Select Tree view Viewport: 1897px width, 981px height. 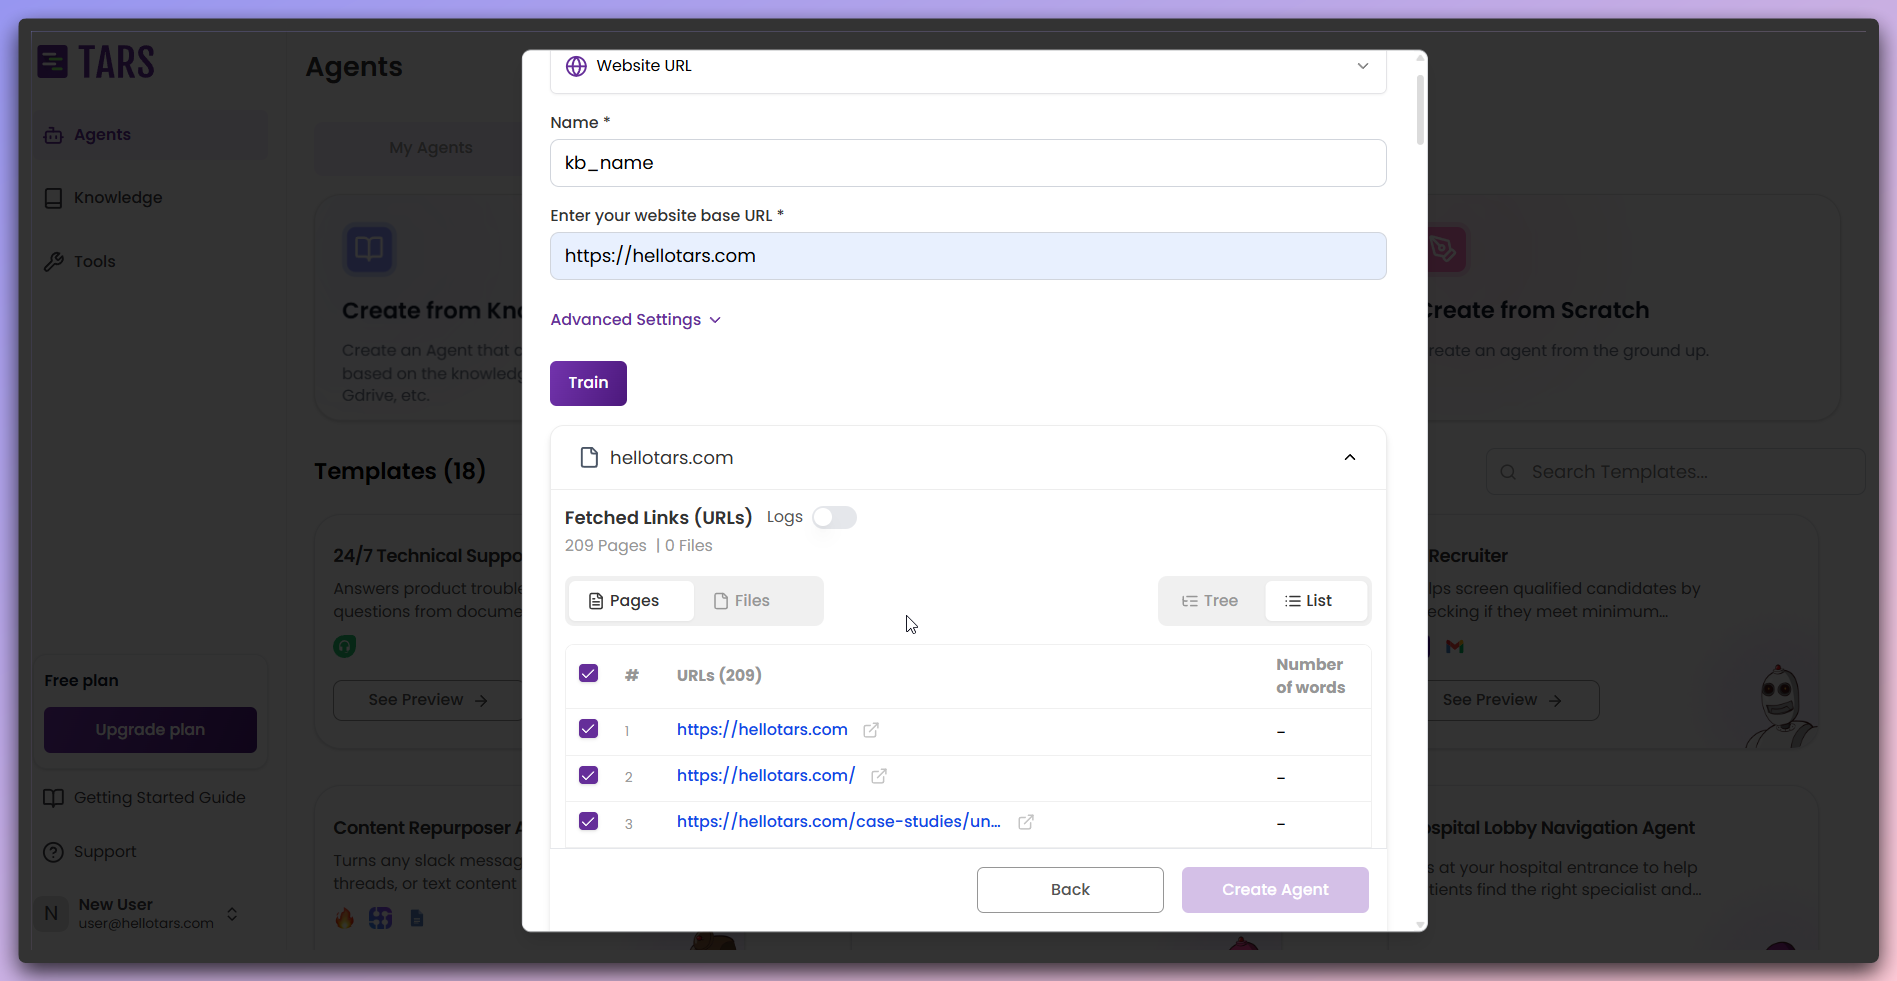(x=1211, y=601)
